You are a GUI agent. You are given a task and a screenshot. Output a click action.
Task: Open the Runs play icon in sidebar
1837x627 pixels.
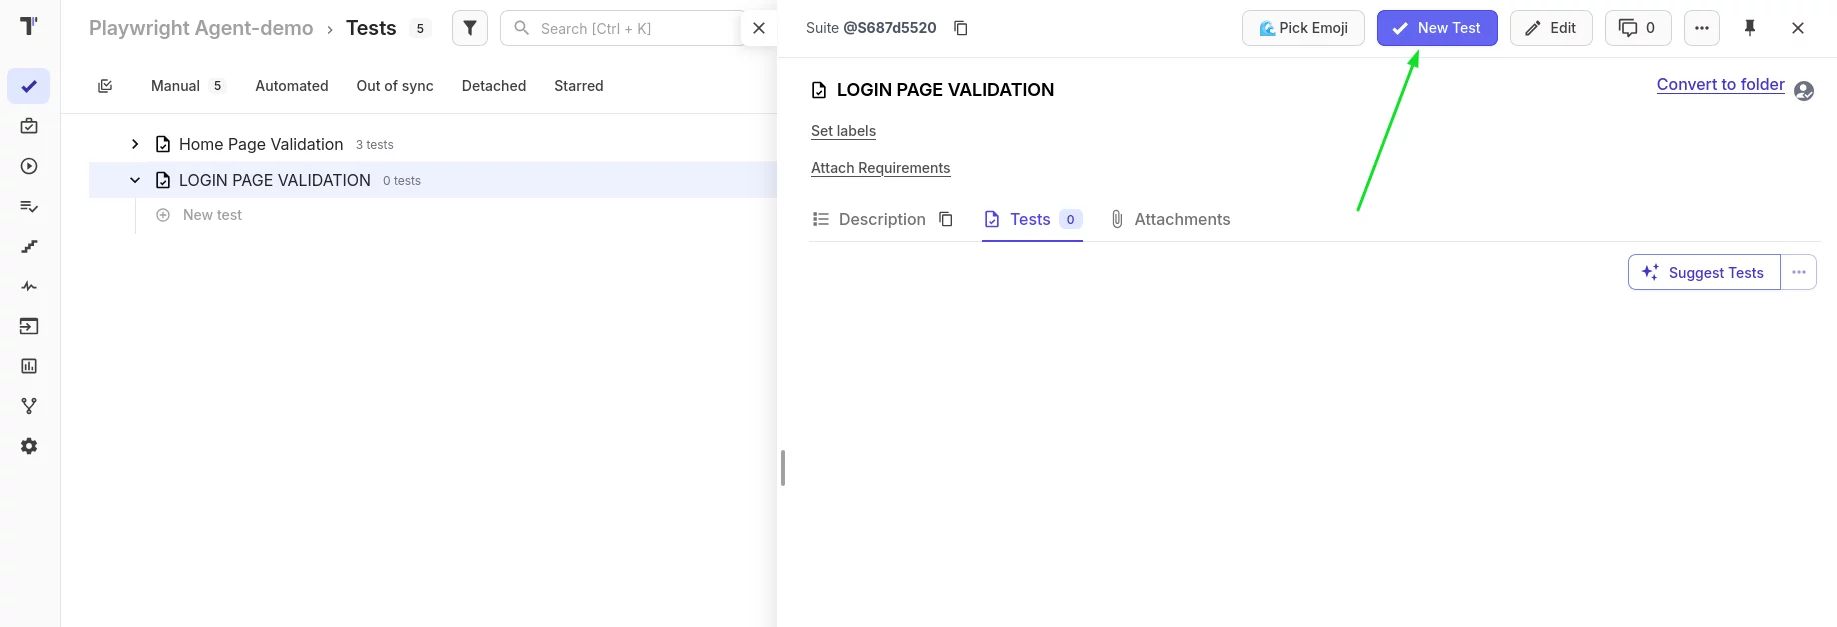coord(29,166)
